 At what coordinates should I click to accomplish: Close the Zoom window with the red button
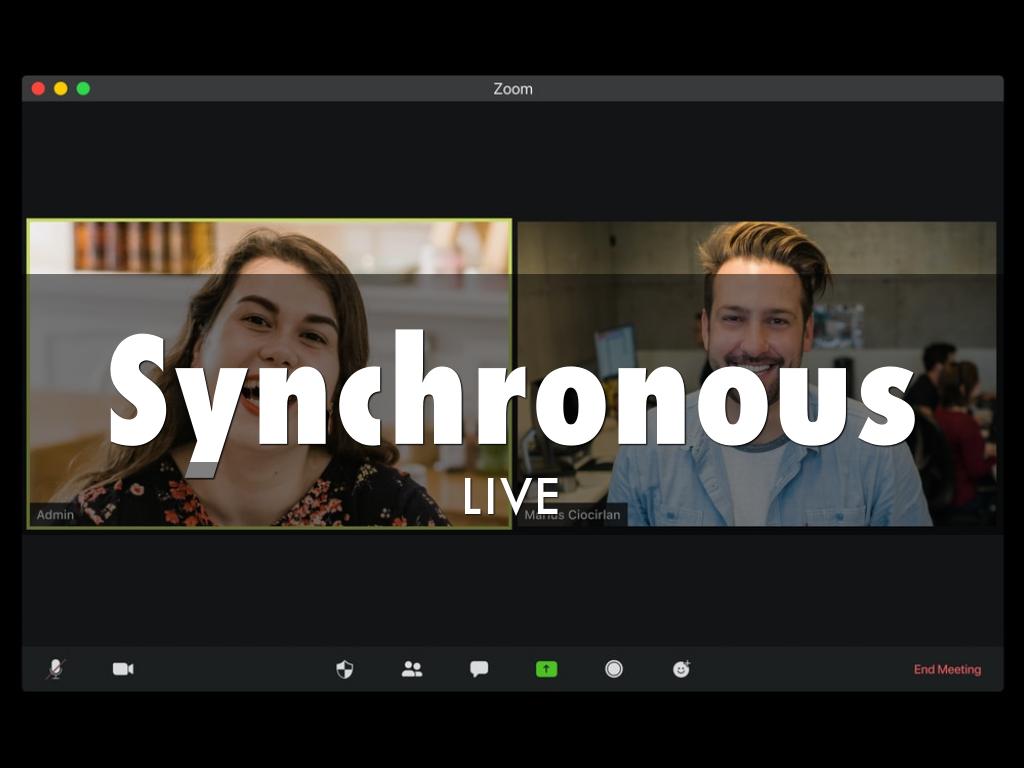38,89
